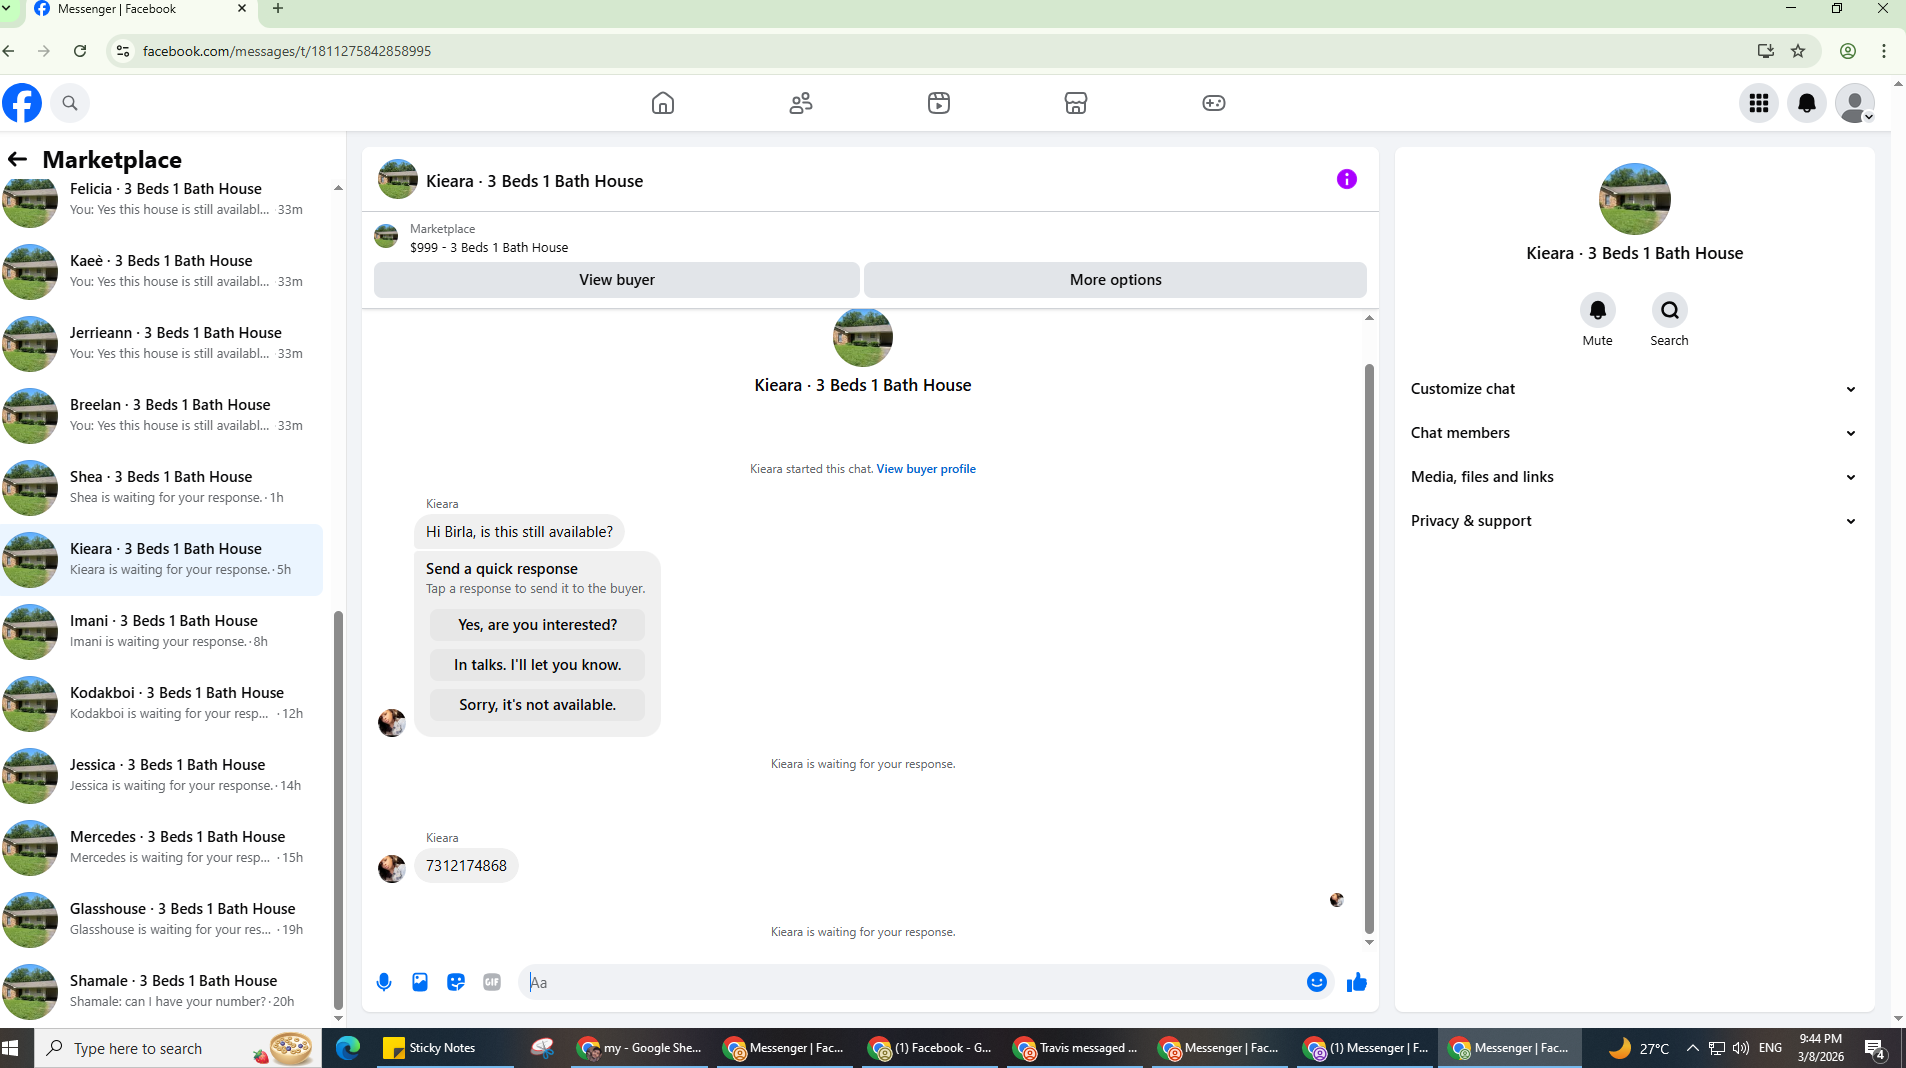Open Mercedes's conversation in the list
Viewport: 1906px width, 1068px height.
162,847
